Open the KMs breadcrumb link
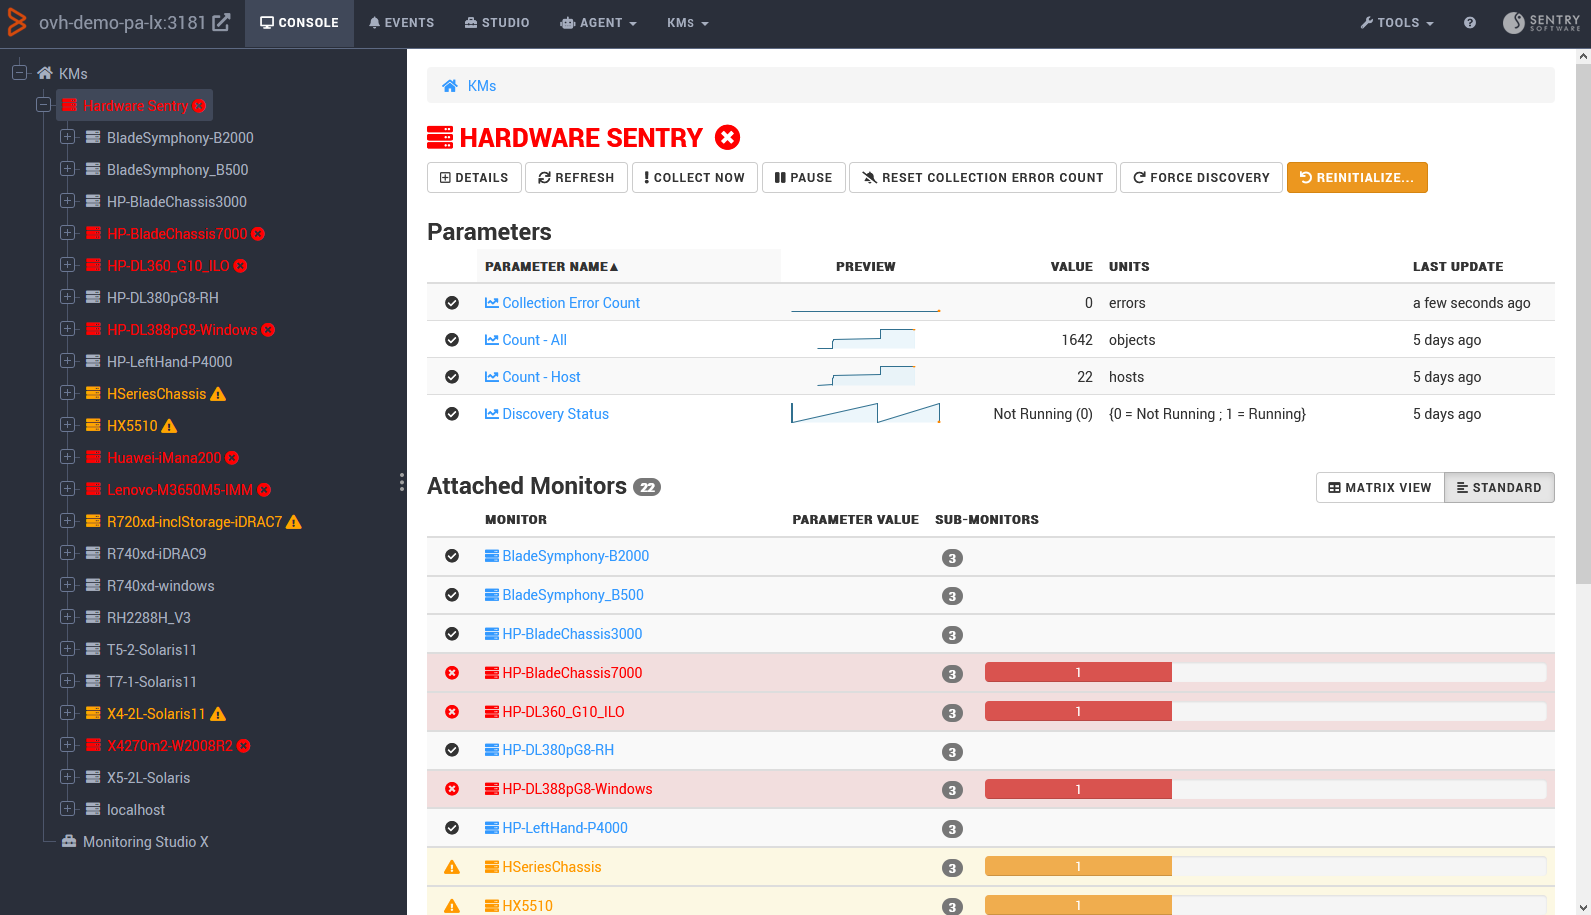 tap(482, 86)
